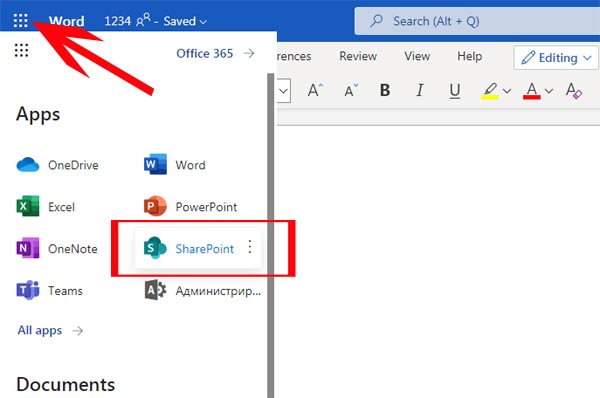Click the app launcher panel scrollbar
Screen dimensions: 600x398
[271, 235]
